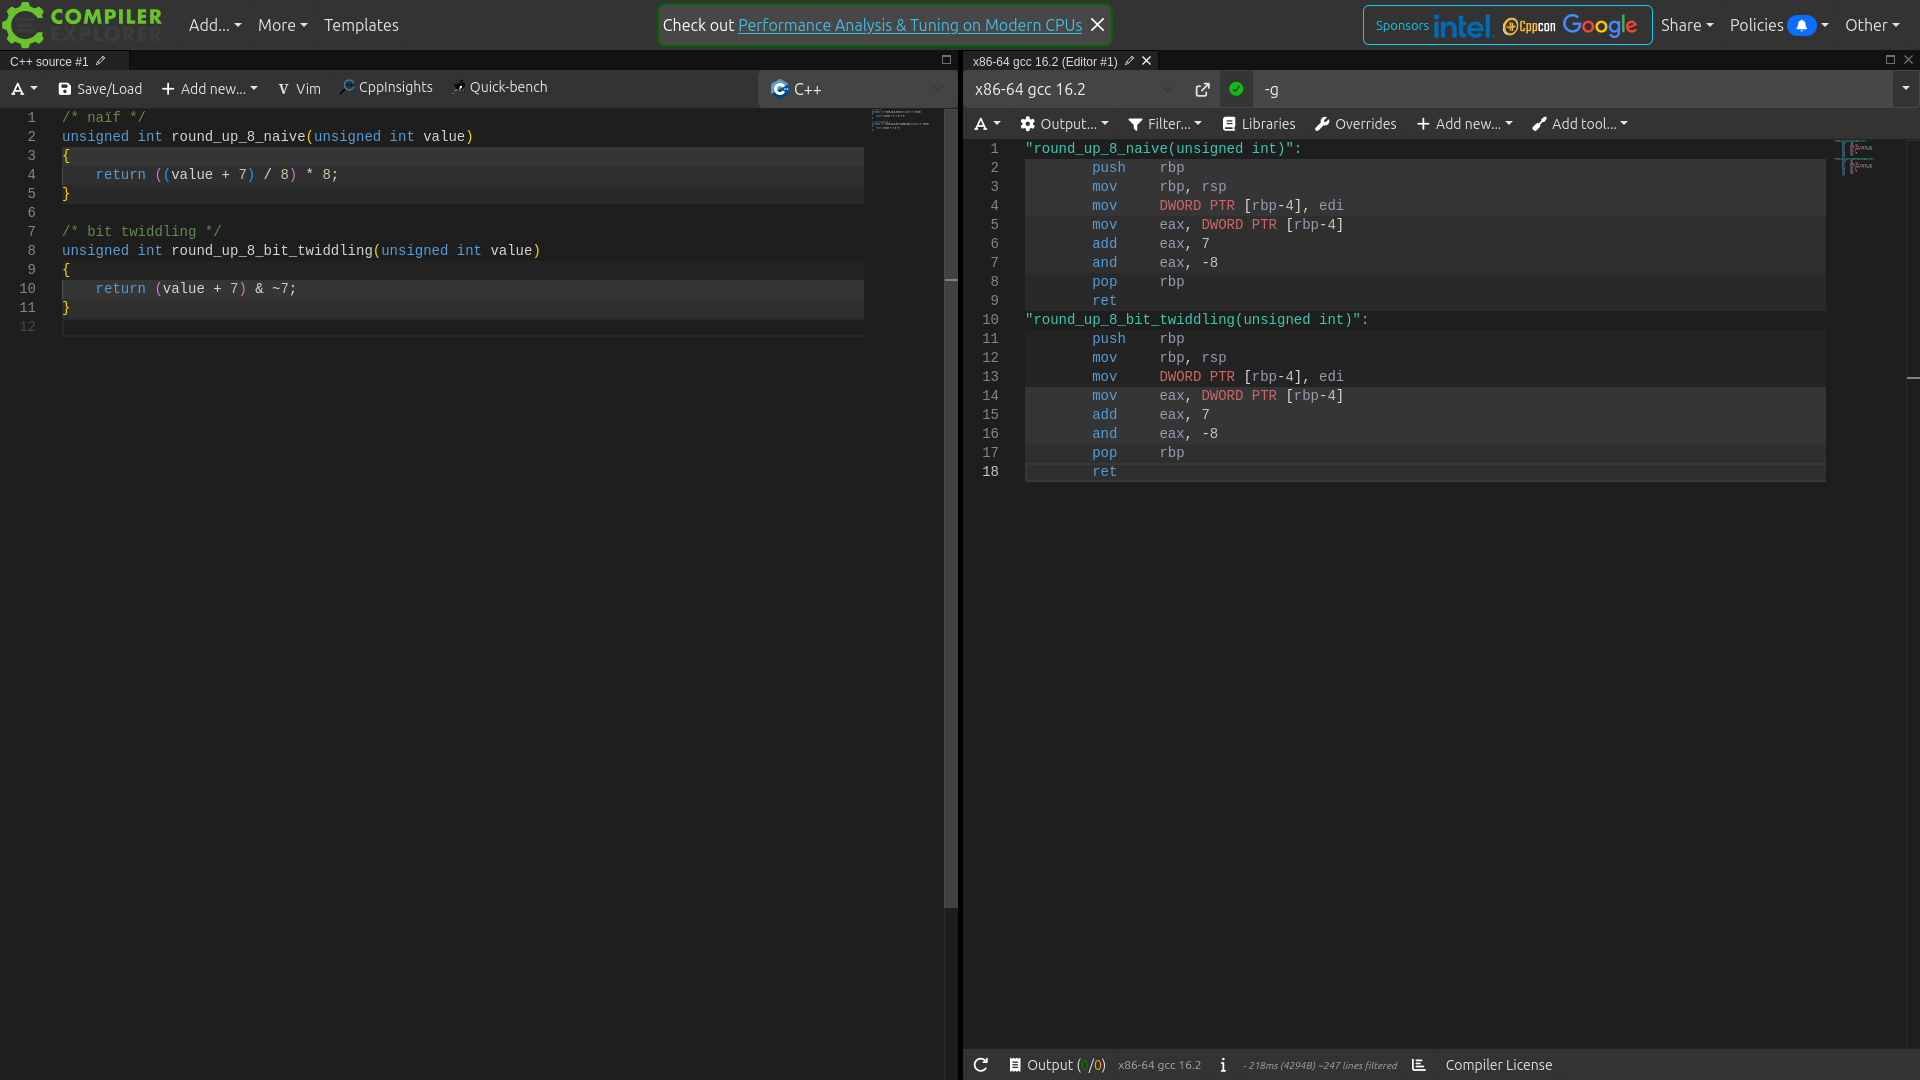Image resolution: width=1920 pixels, height=1080 pixels.
Task: Open the compiler pop-out link icon
Action: pyautogui.click(x=1202, y=90)
